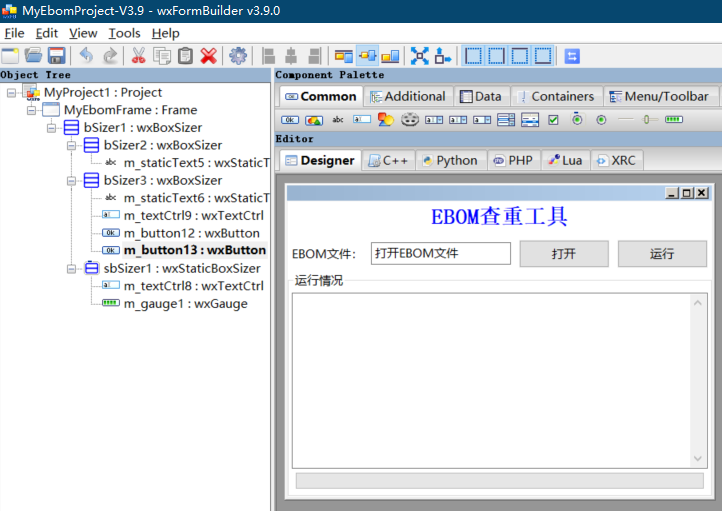Copy the selected object
Screen dimensions: 722x511
162,56
